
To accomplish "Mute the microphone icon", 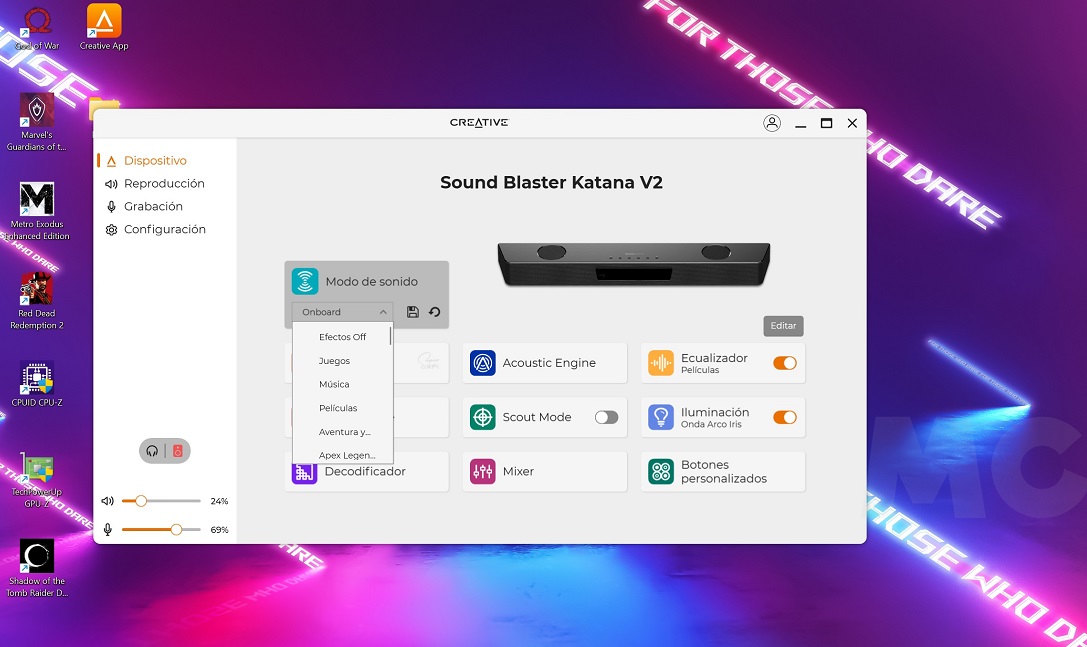I will pos(108,529).
